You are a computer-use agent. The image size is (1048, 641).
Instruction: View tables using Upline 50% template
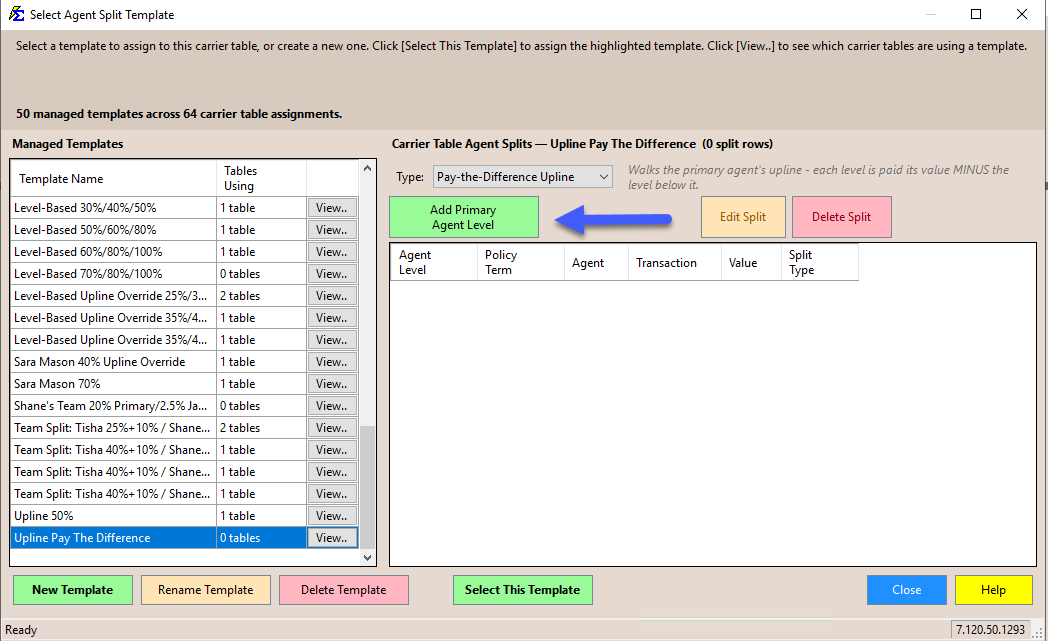332,516
